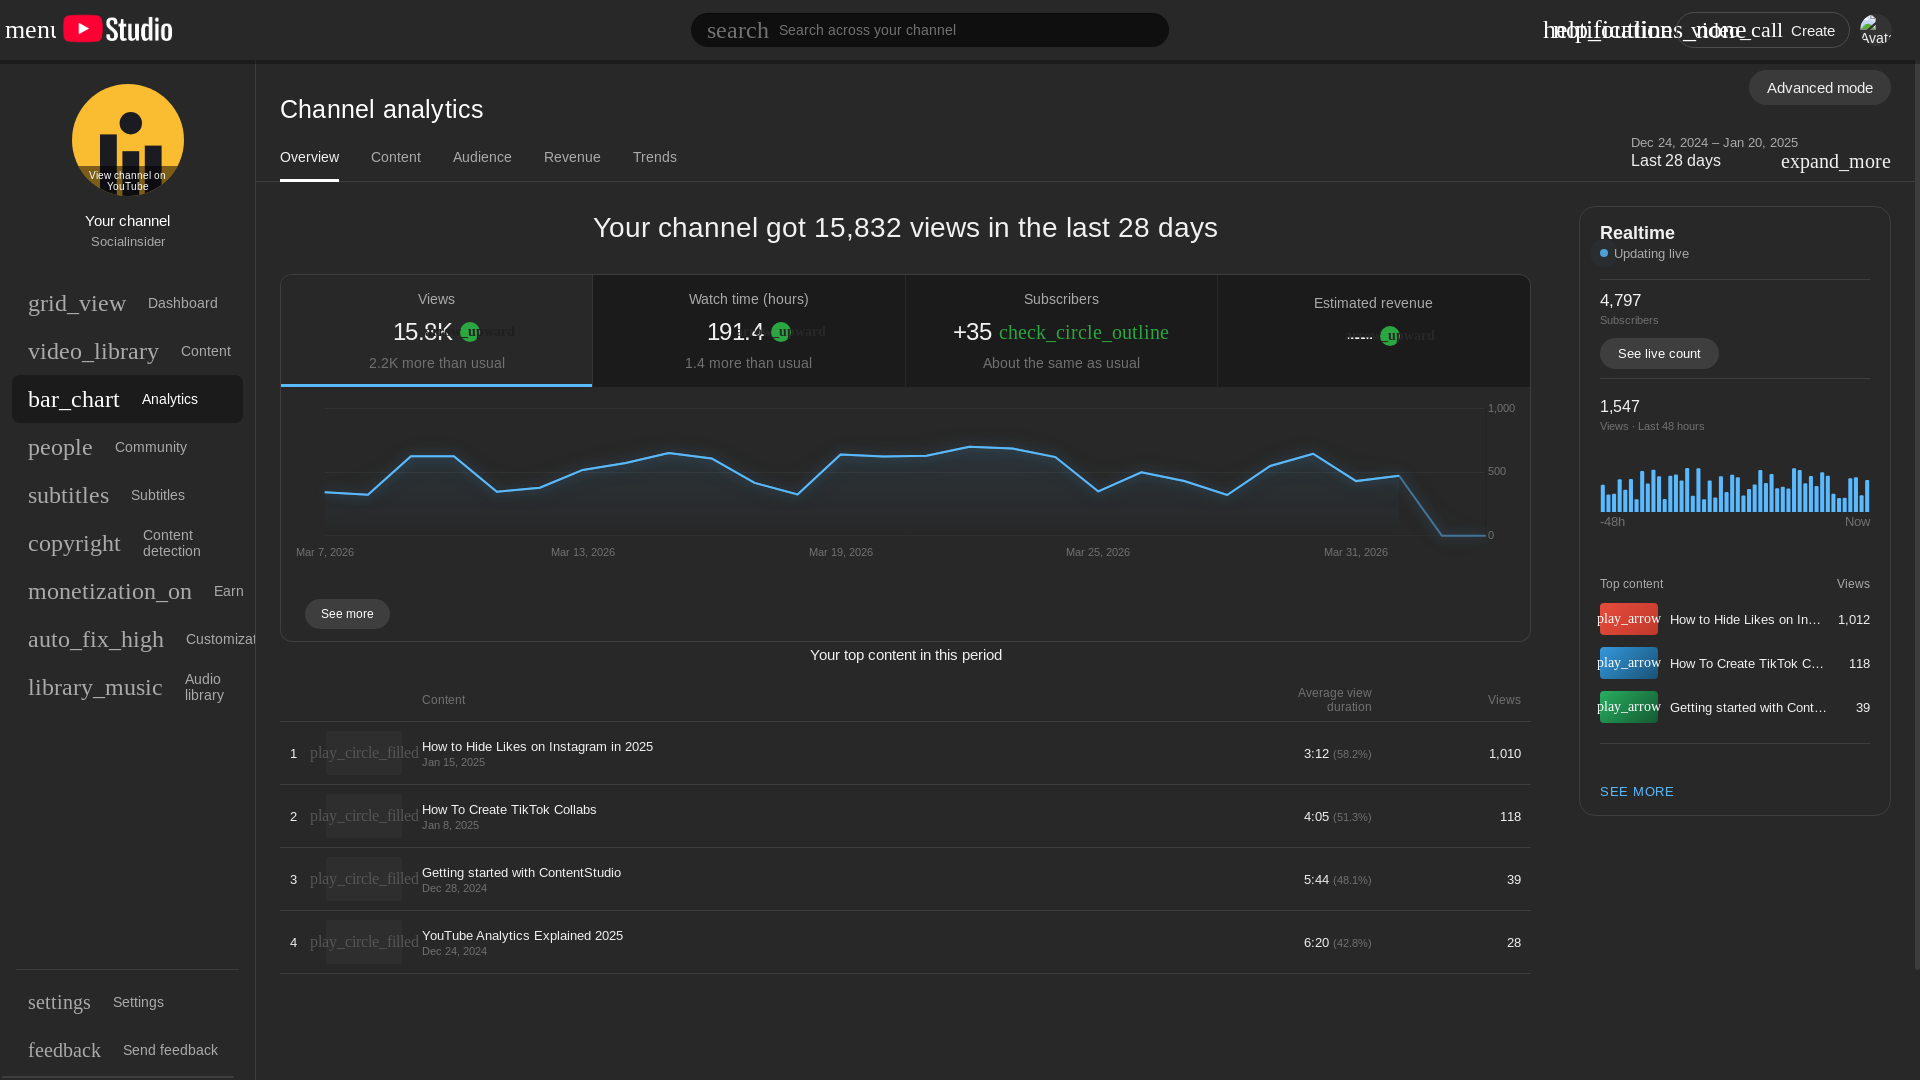Image resolution: width=1920 pixels, height=1080 pixels.
Task: Select the Estimated revenue metric card
Action: click(1373, 331)
